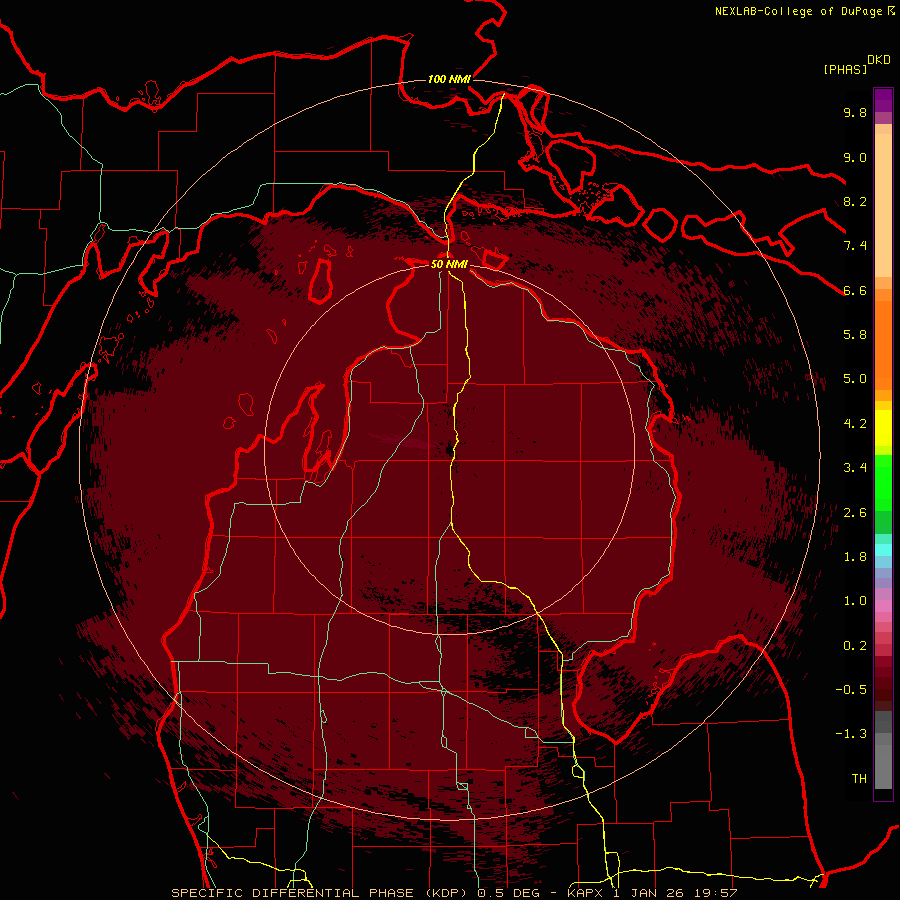Pick the cyan segment of the color bar
900x900 pixels.
(883, 549)
